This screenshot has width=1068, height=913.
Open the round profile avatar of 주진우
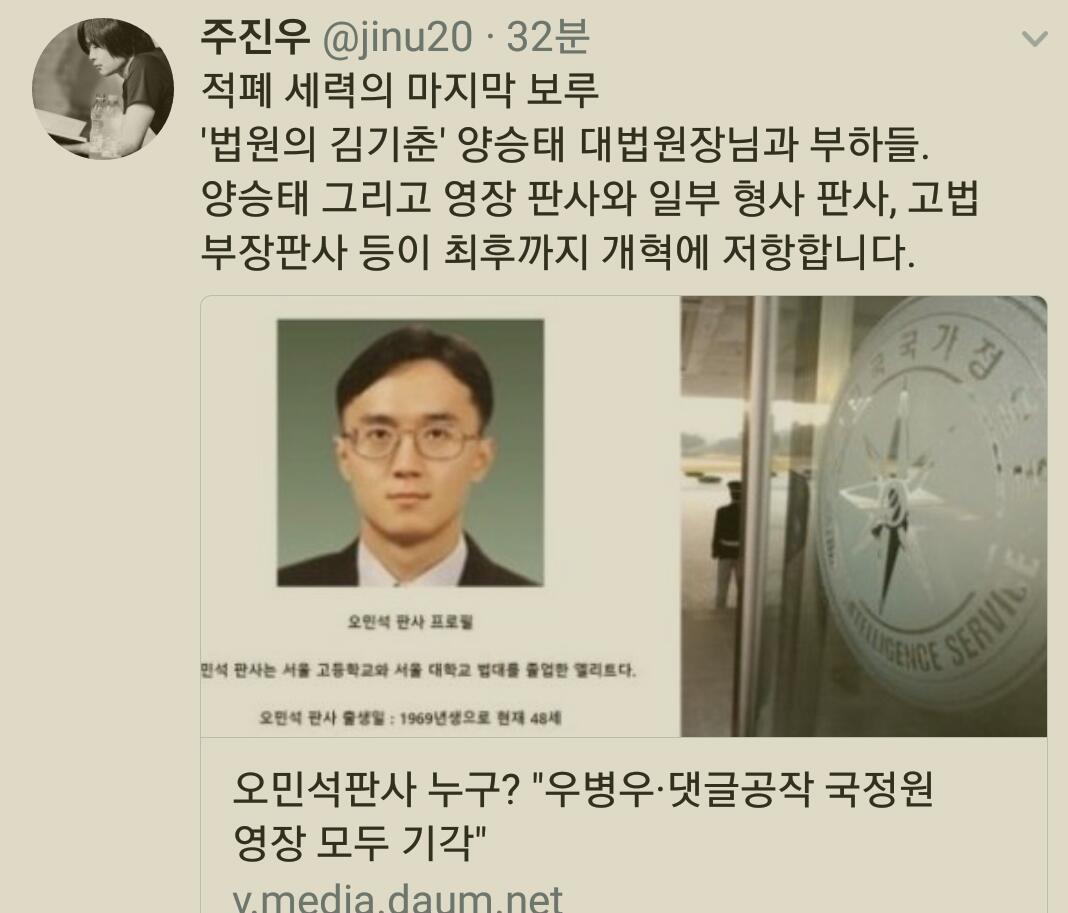tap(103, 89)
